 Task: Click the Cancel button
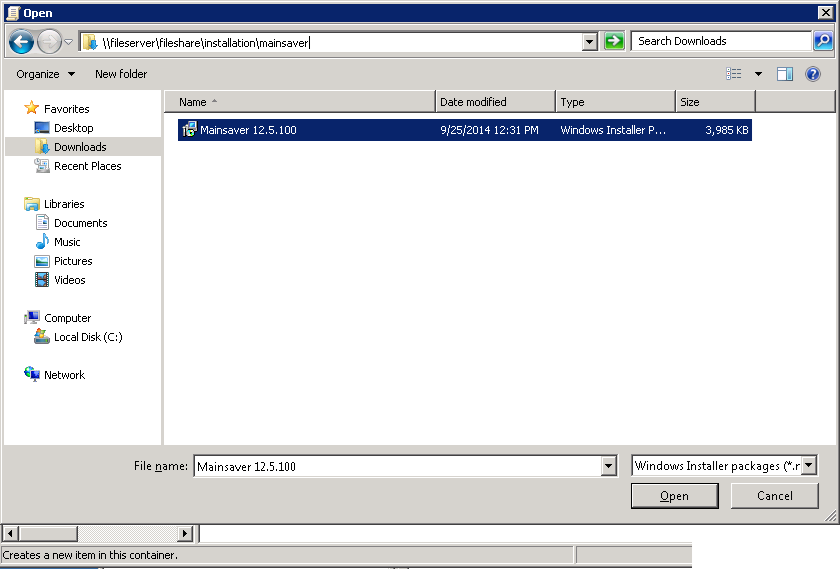pos(775,496)
